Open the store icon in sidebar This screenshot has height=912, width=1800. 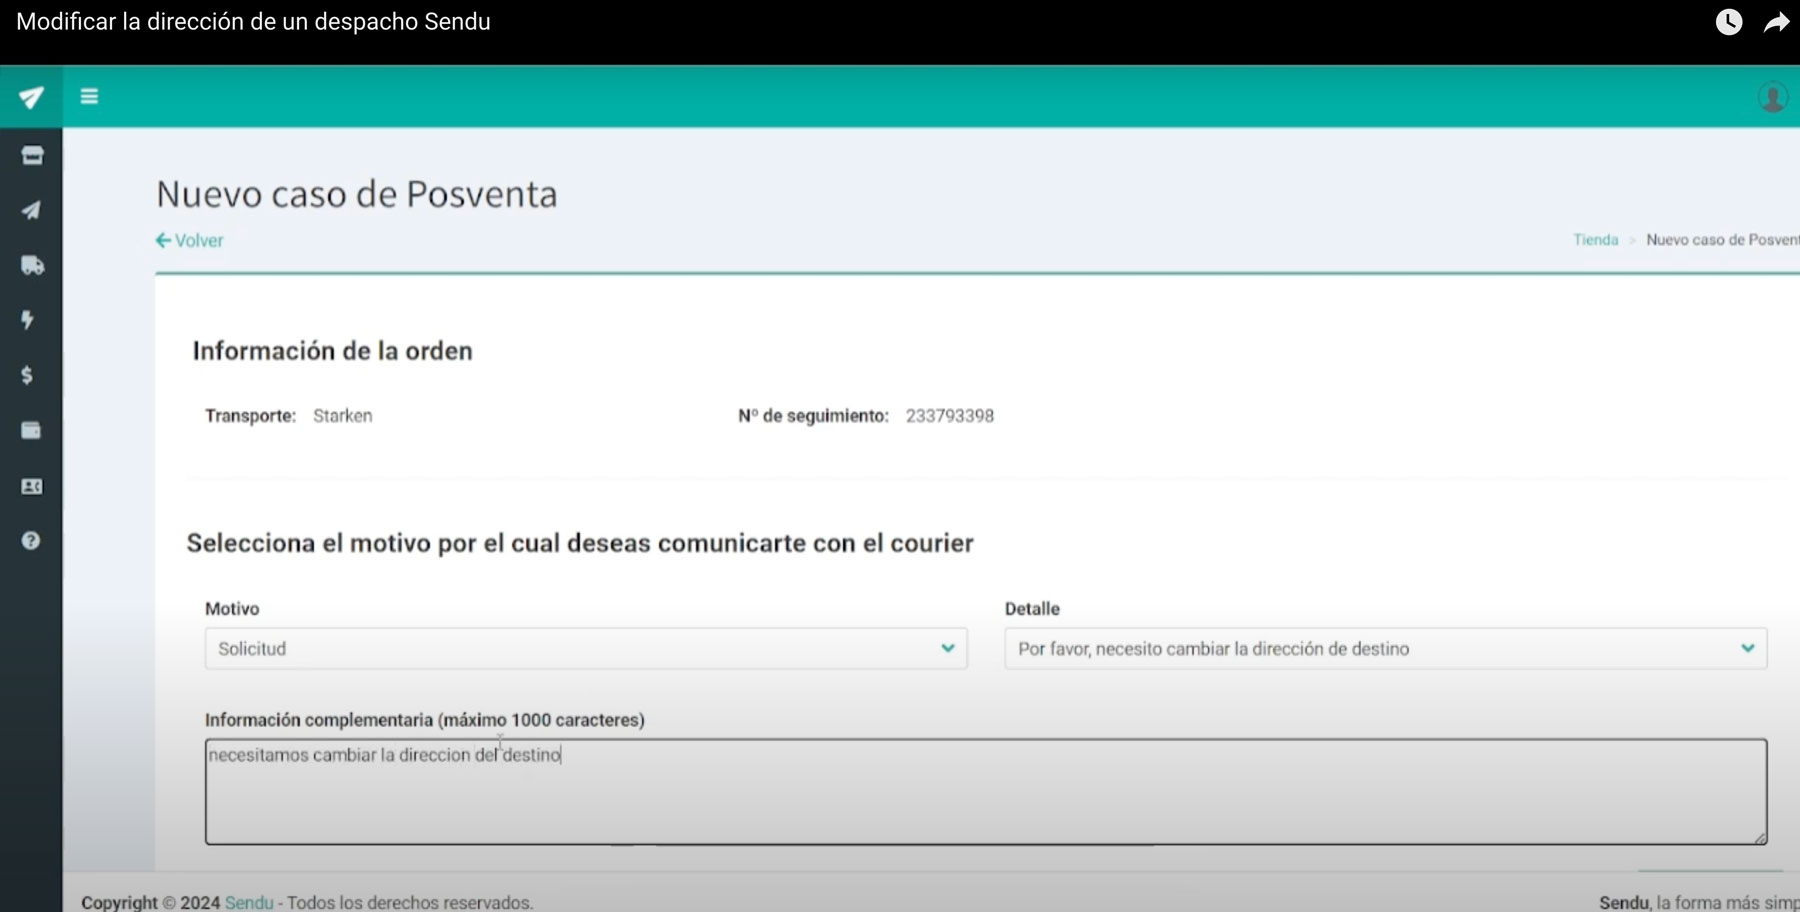pos(32,155)
